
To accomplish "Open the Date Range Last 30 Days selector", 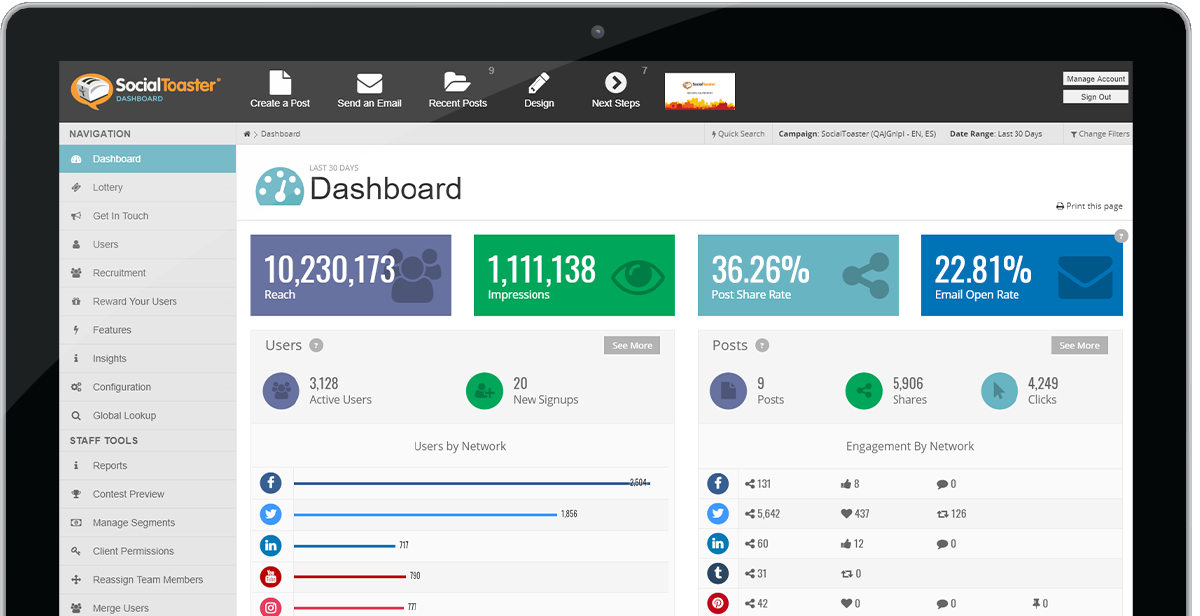I will [995, 134].
